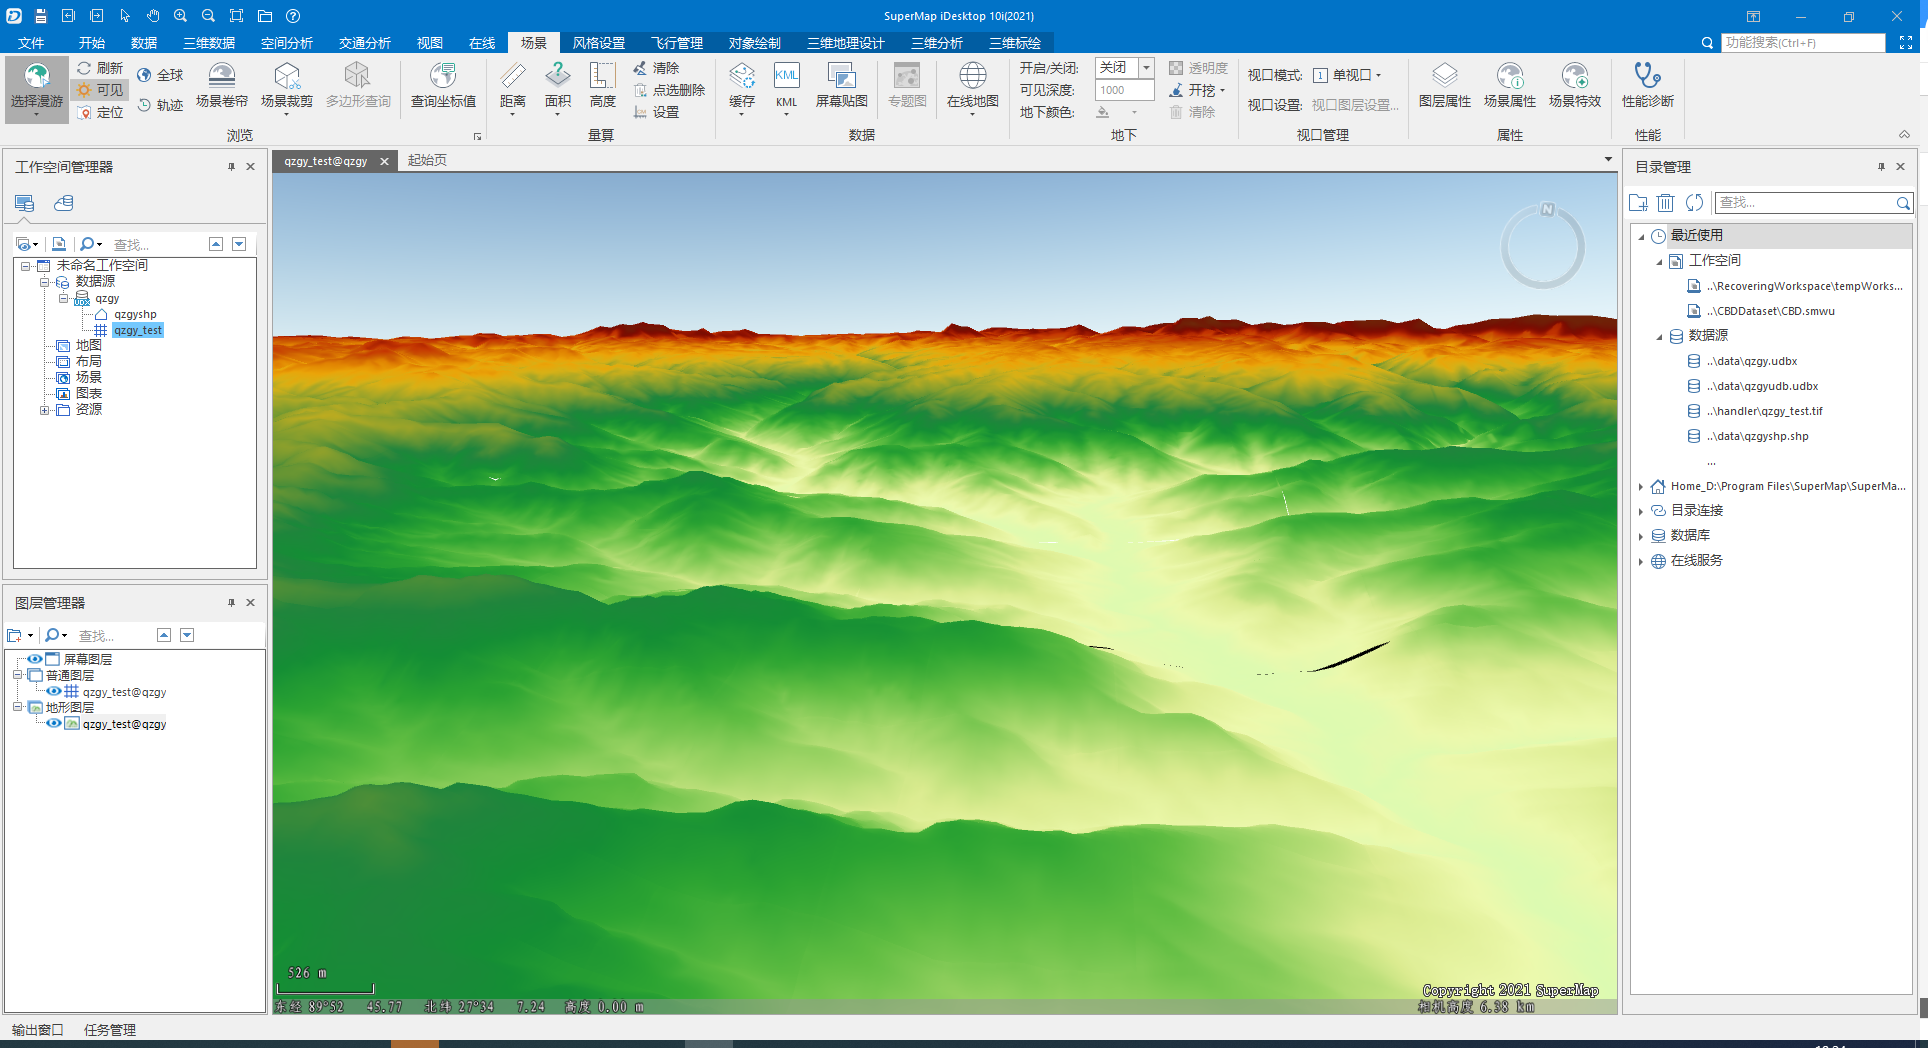Start the 距离 distance measurement
The height and width of the screenshot is (1048, 1928).
point(512,88)
